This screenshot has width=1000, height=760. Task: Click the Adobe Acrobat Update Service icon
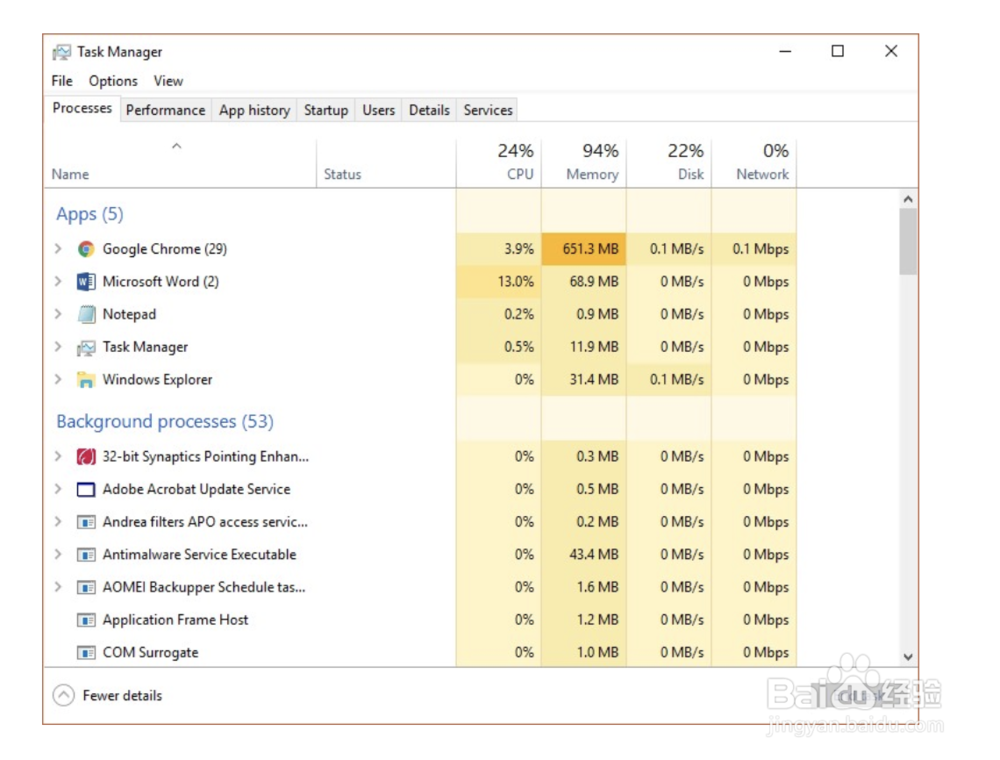pyautogui.click(x=86, y=490)
